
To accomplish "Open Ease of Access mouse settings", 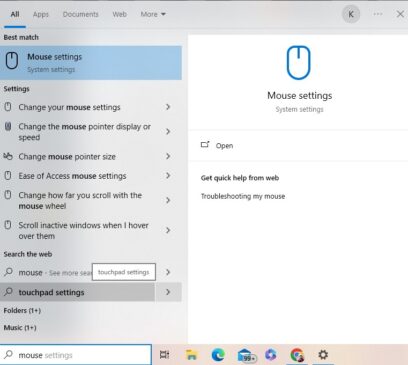I will pos(77,176).
